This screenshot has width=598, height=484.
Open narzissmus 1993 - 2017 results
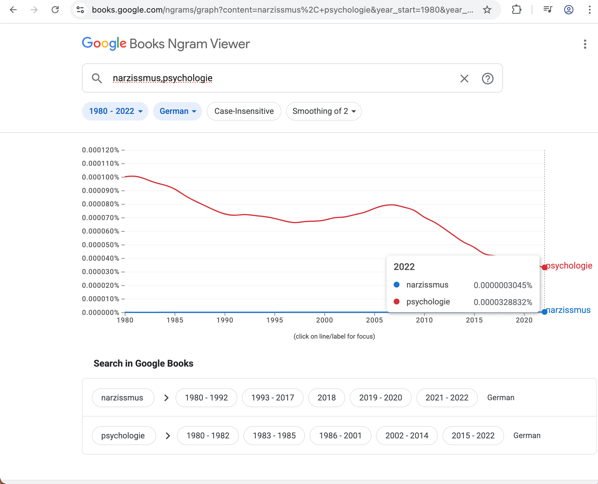pyautogui.click(x=273, y=398)
